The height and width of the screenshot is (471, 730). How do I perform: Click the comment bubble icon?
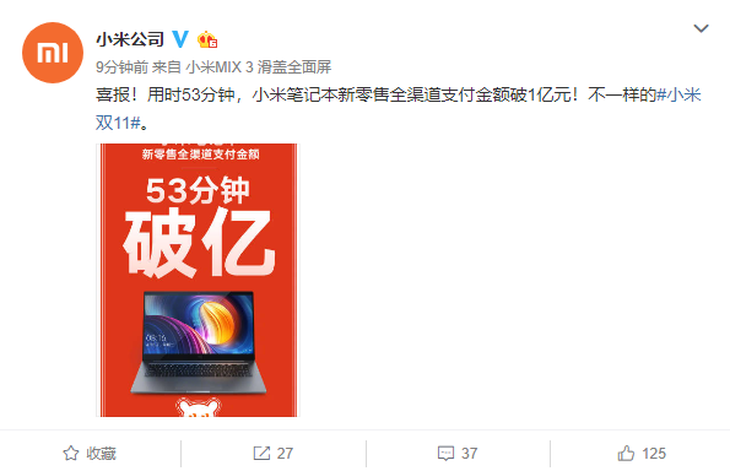tap(446, 453)
